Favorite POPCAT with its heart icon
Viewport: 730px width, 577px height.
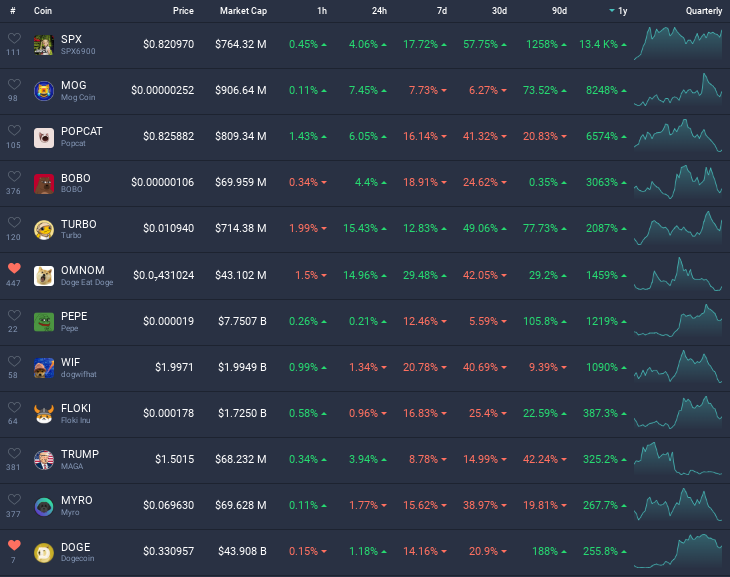tap(14, 130)
